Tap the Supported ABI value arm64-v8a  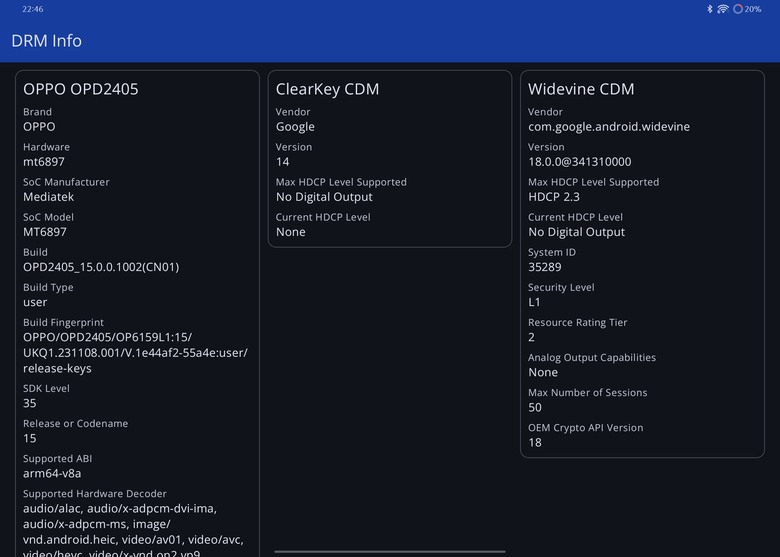(52, 473)
